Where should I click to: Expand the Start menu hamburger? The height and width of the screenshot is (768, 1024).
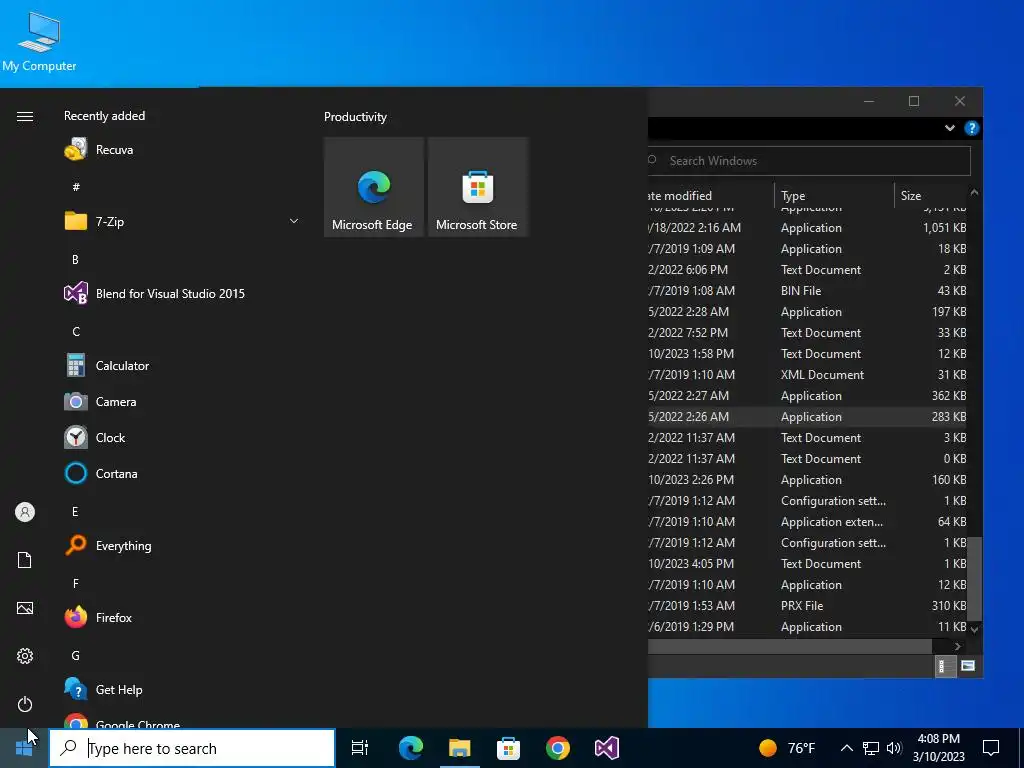click(25, 116)
